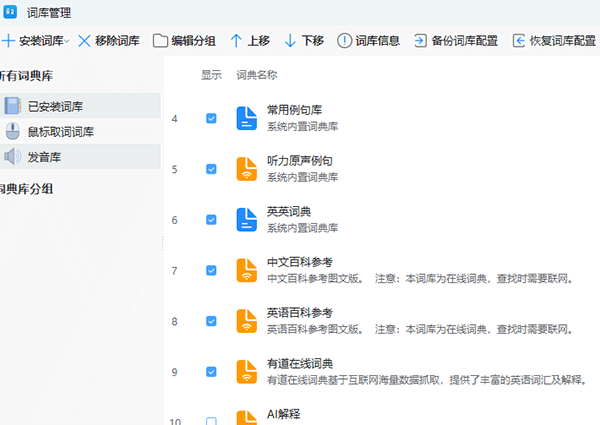Move the dictionary up with 上移
The height and width of the screenshot is (425, 600).
click(249, 41)
